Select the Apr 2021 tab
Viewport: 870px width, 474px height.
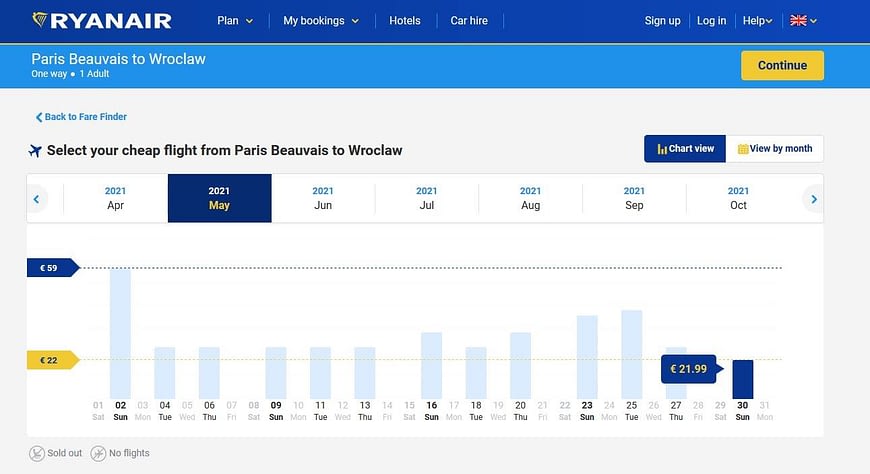pos(115,198)
